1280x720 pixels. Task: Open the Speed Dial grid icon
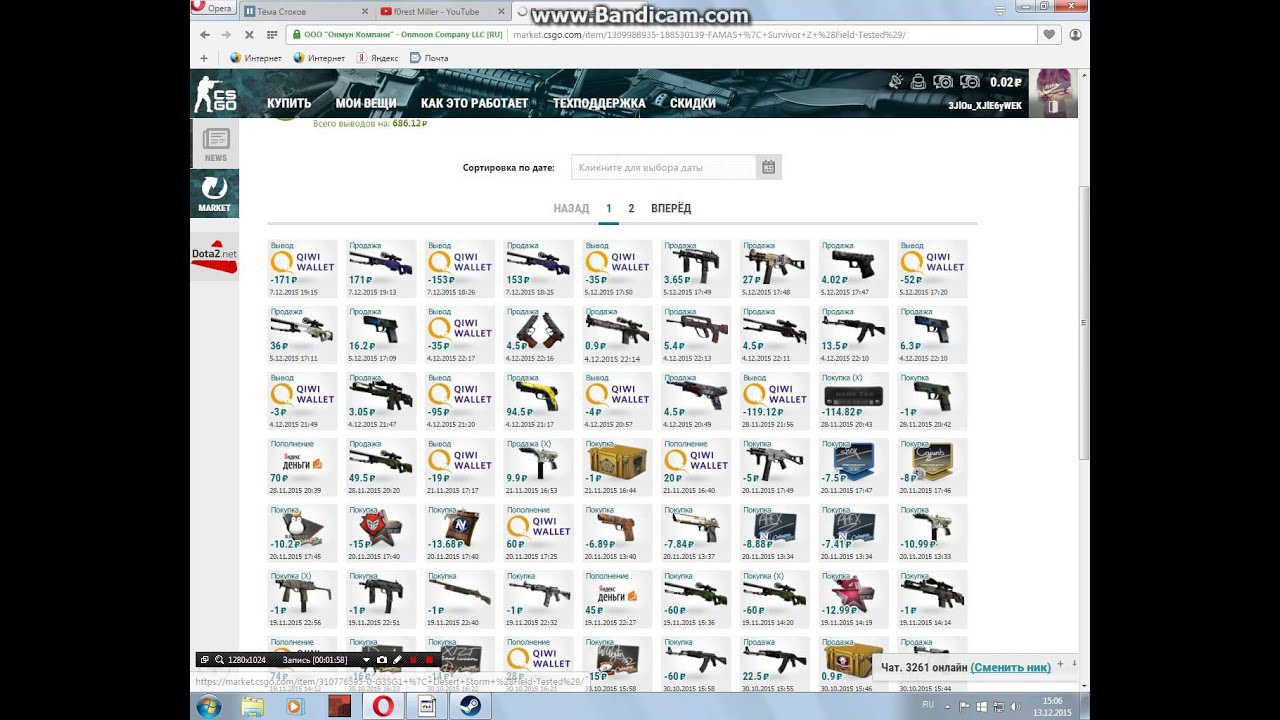(x=272, y=34)
